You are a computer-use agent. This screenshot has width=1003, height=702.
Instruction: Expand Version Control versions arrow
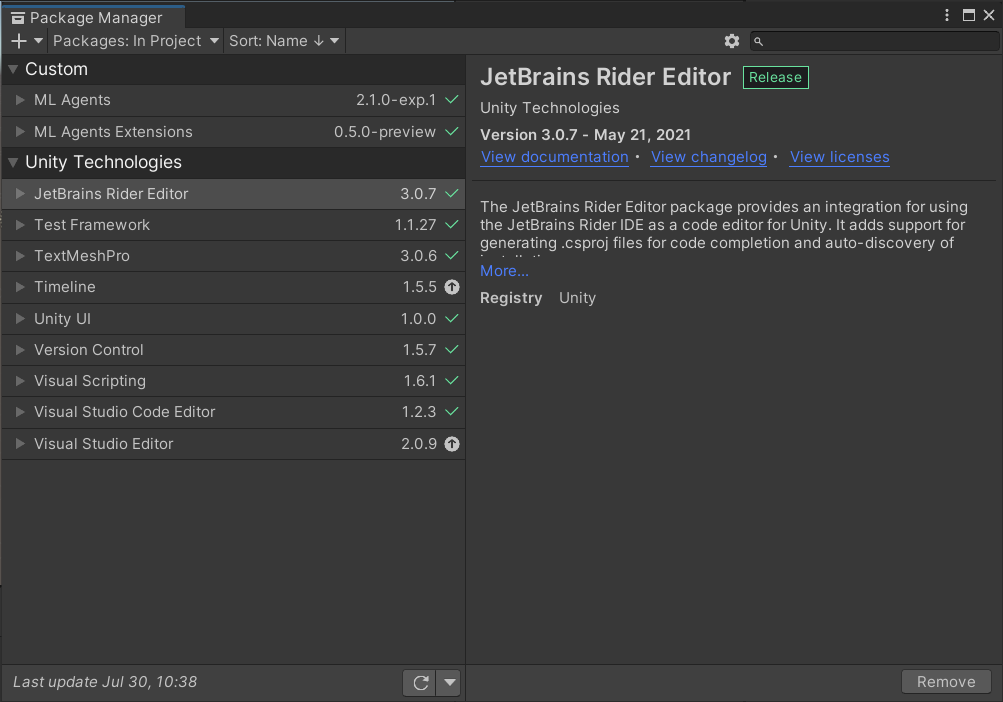tap(20, 350)
